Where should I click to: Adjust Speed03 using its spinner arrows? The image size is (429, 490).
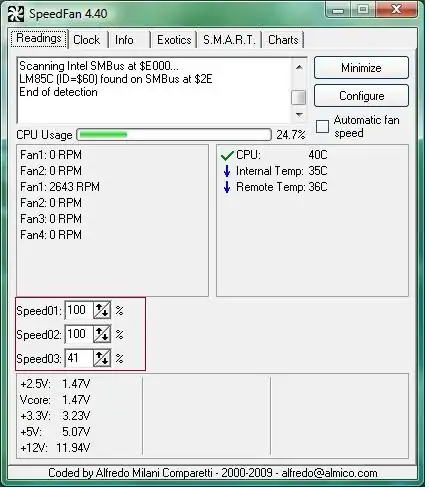(x=102, y=358)
